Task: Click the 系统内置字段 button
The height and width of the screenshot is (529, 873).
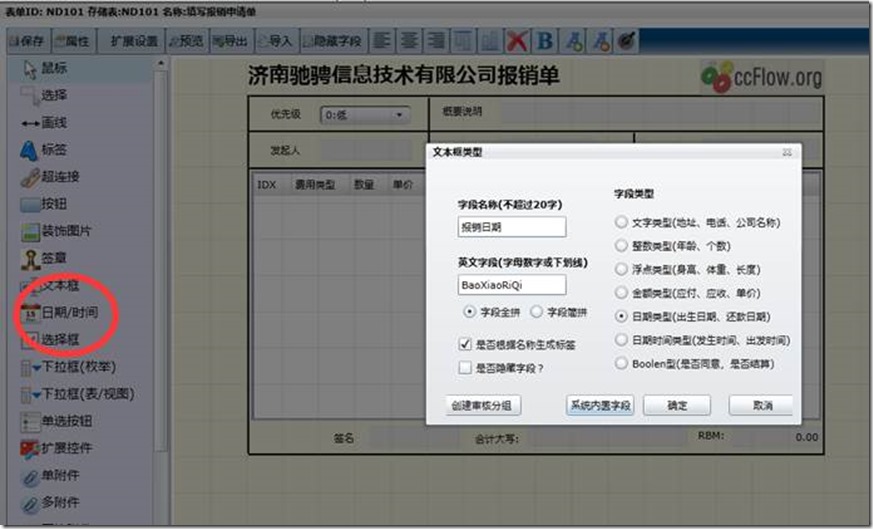Action: click(600, 405)
